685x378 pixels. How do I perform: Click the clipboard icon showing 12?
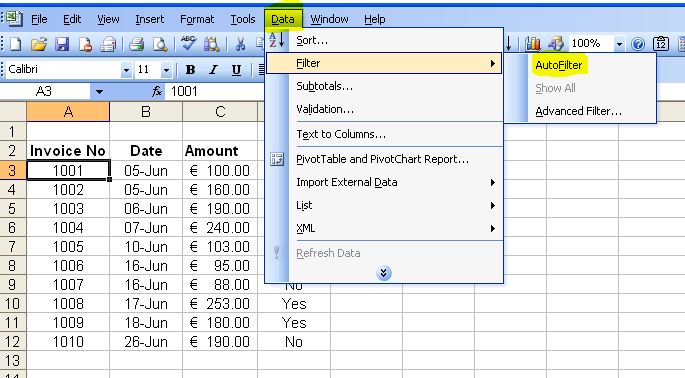pyautogui.click(x=661, y=44)
